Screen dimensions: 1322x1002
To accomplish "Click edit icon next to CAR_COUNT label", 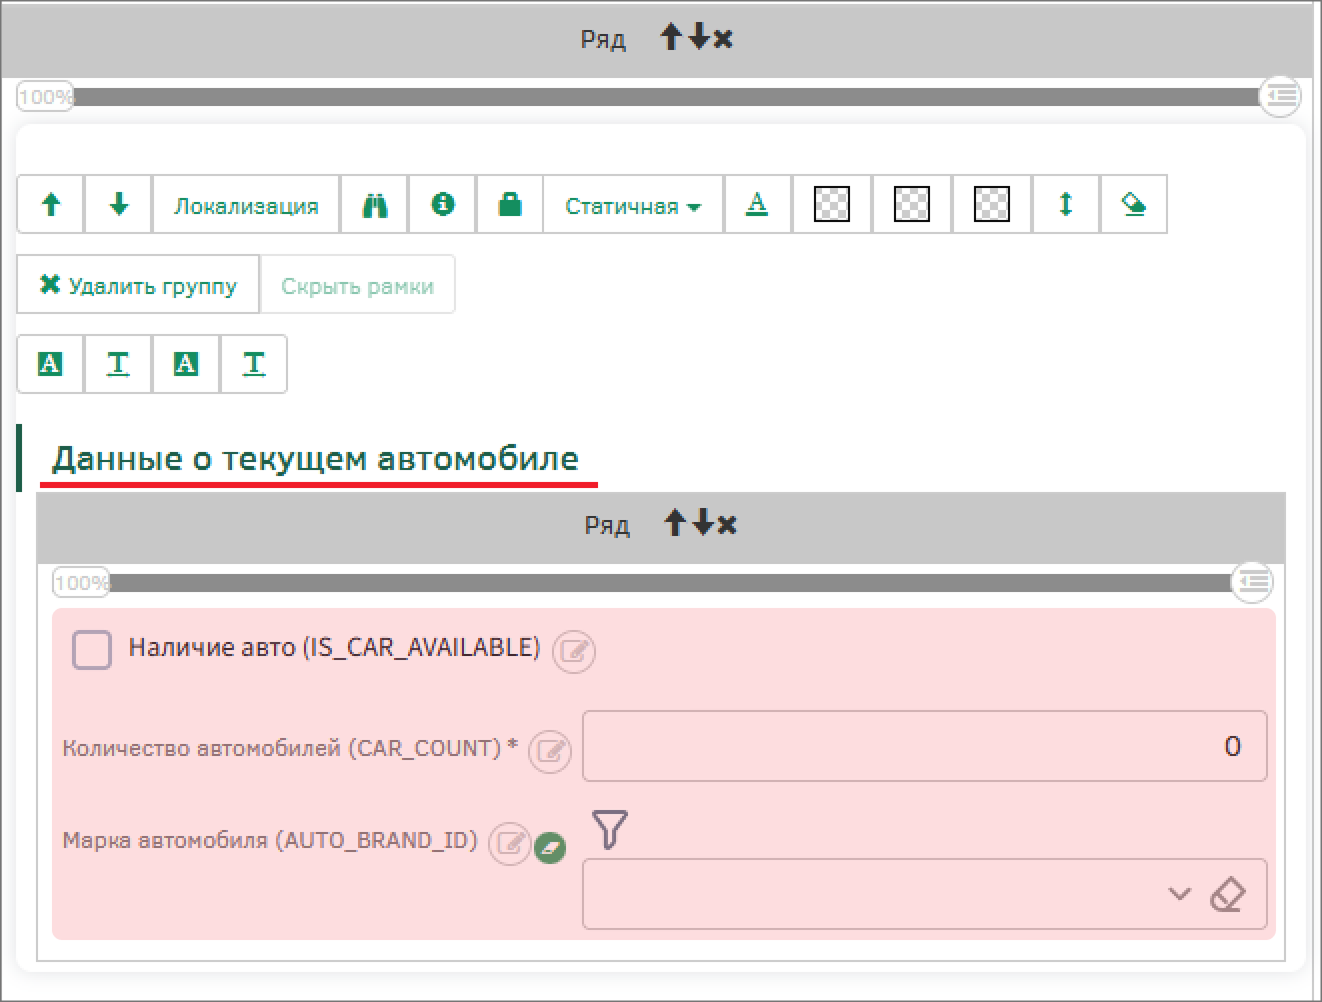I will (x=549, y=751).
